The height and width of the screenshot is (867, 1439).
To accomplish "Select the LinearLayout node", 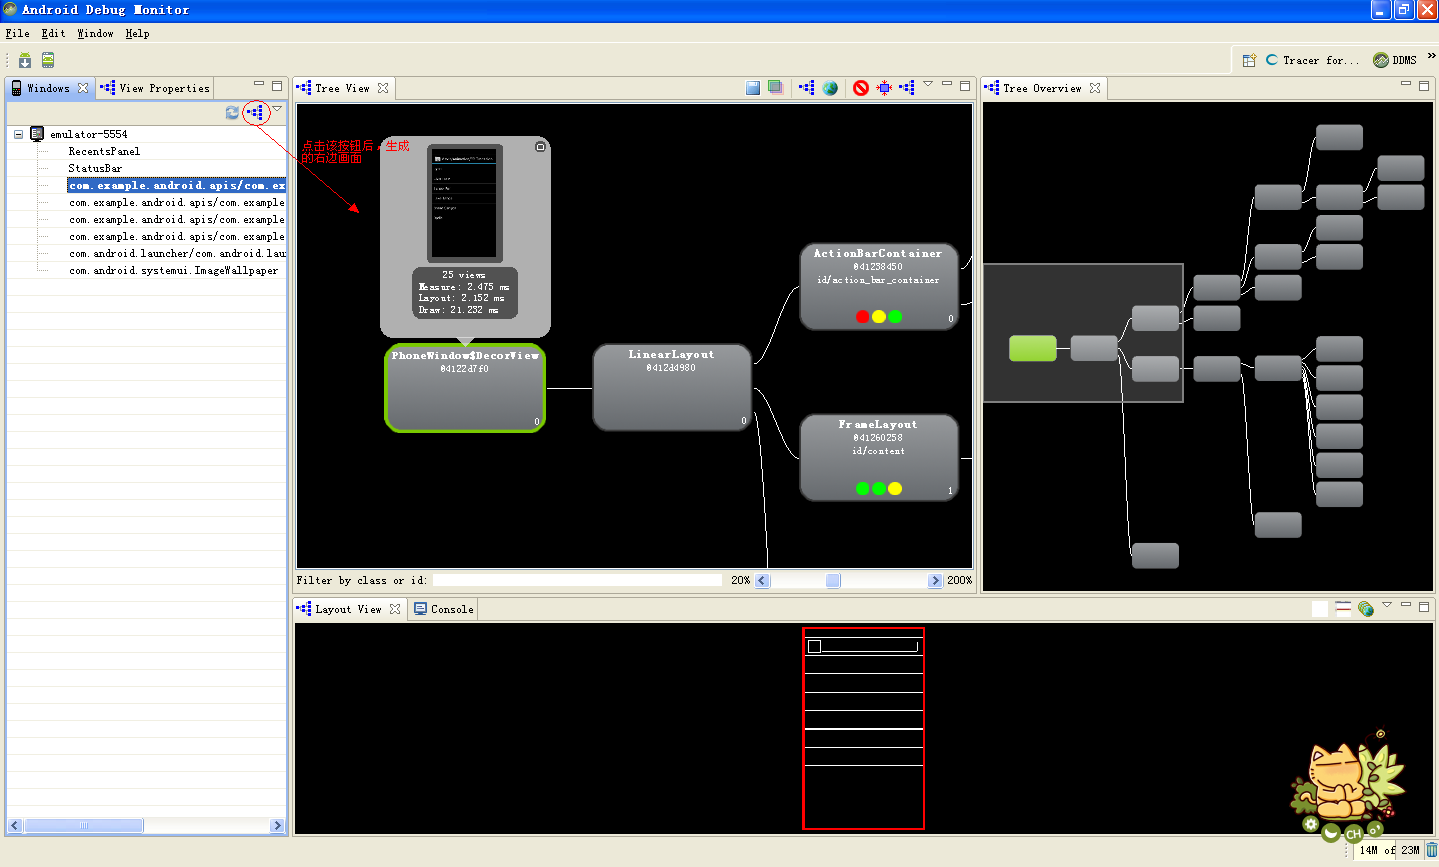I will tap(672, 388).
